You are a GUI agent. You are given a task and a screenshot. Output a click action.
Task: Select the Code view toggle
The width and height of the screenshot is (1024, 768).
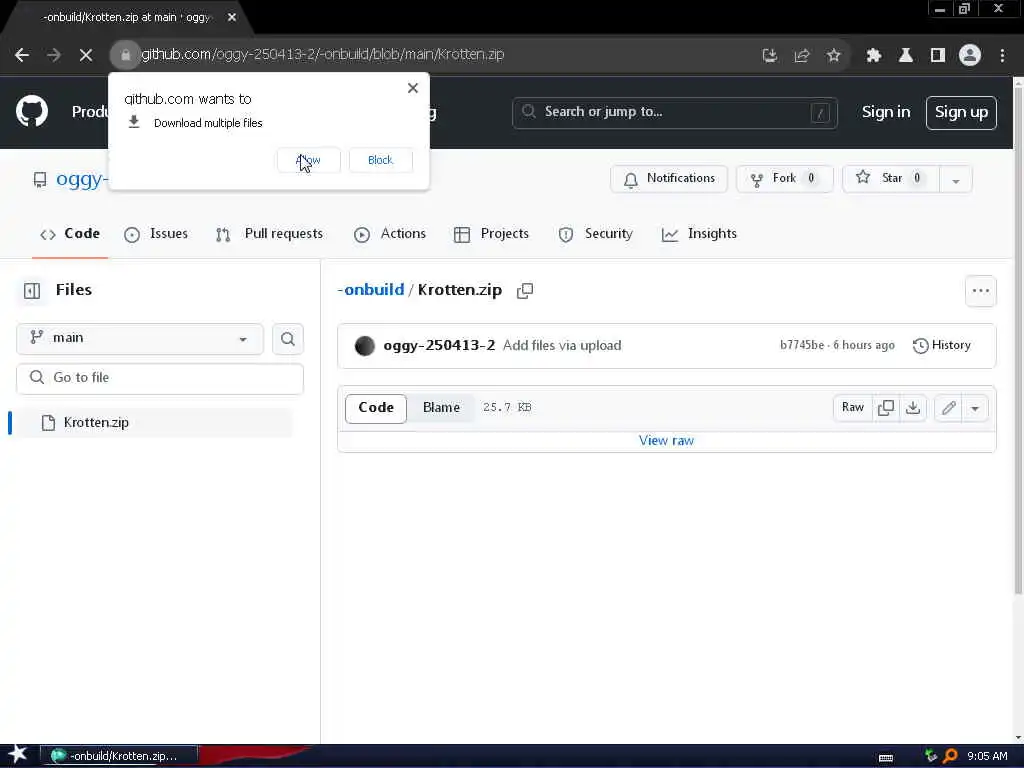coord(376,408)
